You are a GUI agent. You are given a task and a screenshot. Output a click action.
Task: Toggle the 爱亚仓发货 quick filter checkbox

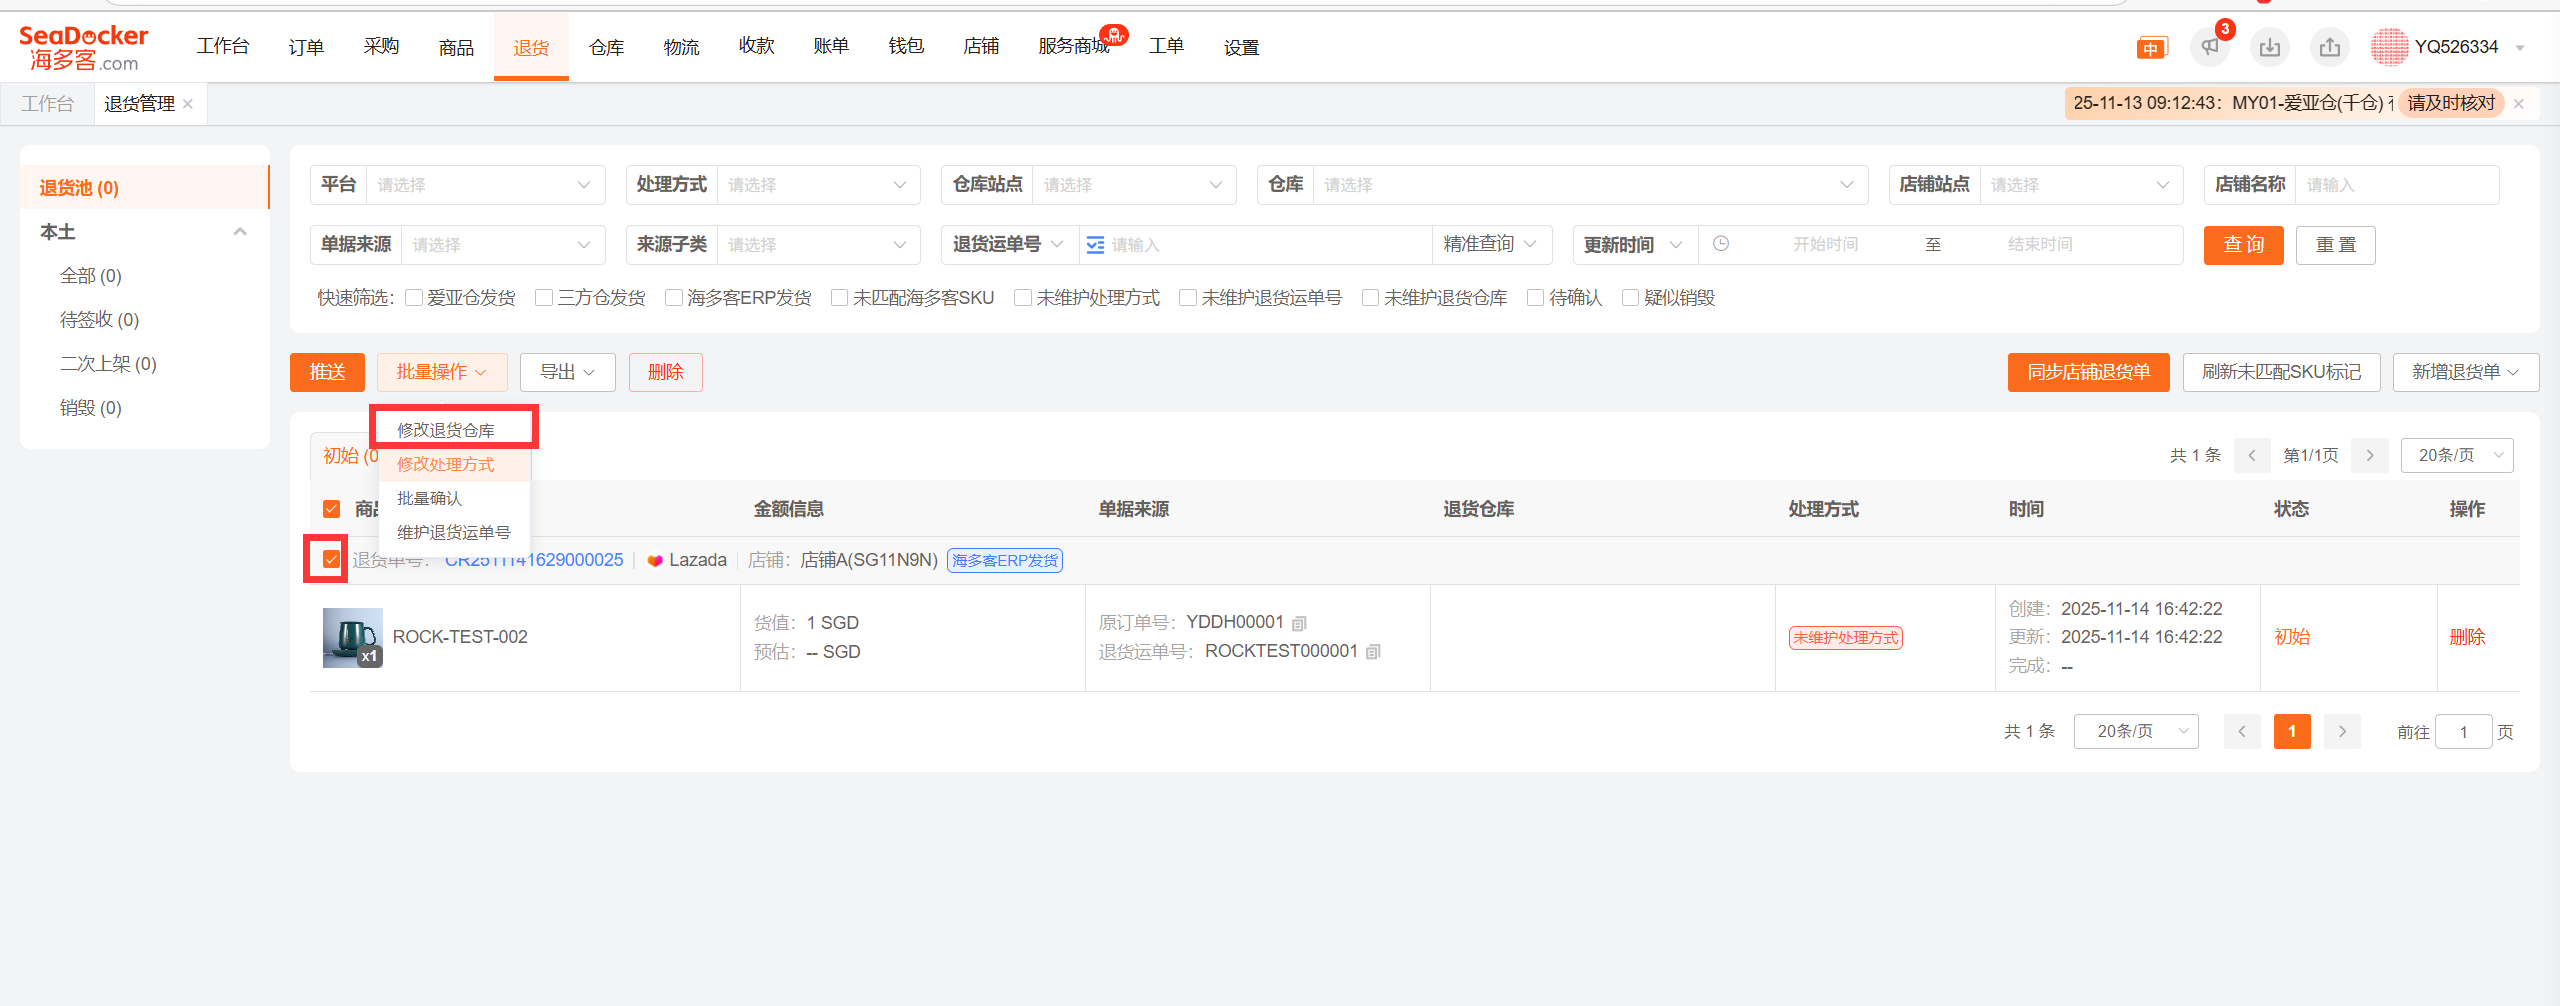[414, 298]
